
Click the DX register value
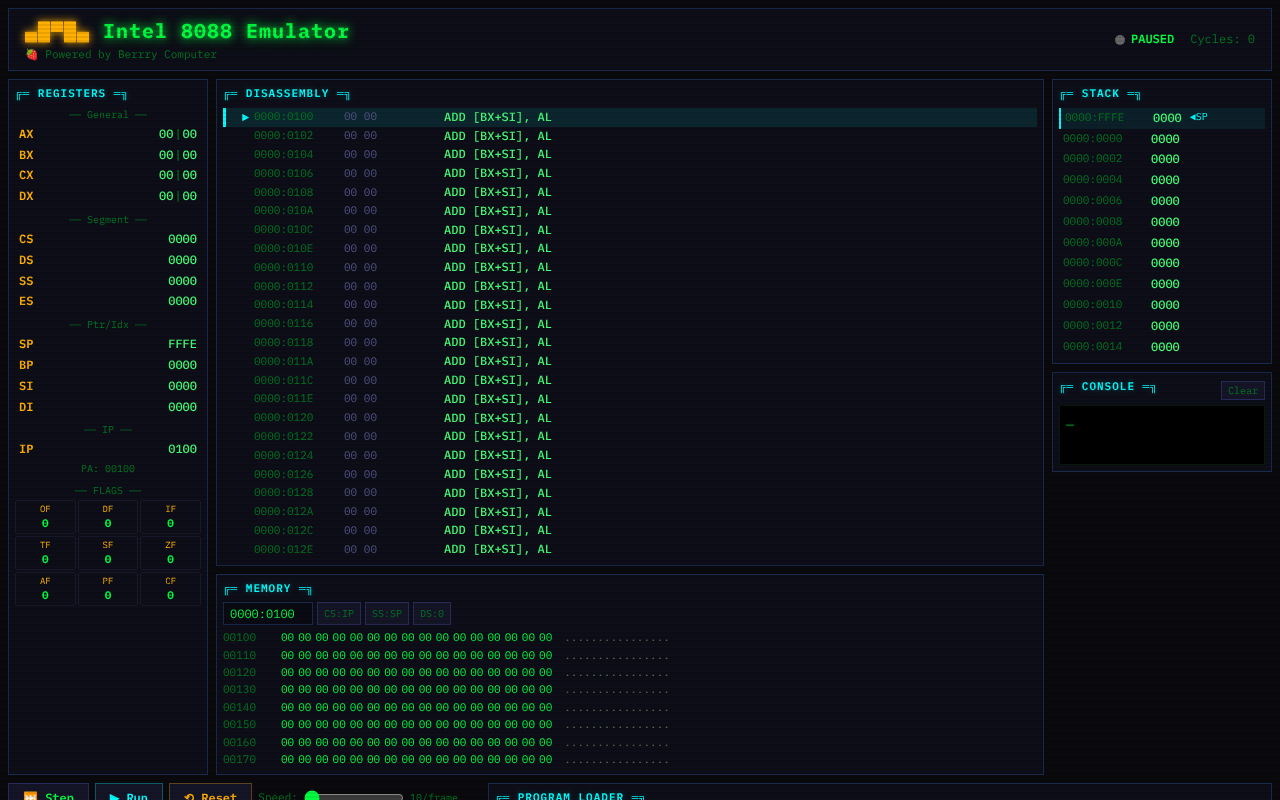[x=178, y=196]
